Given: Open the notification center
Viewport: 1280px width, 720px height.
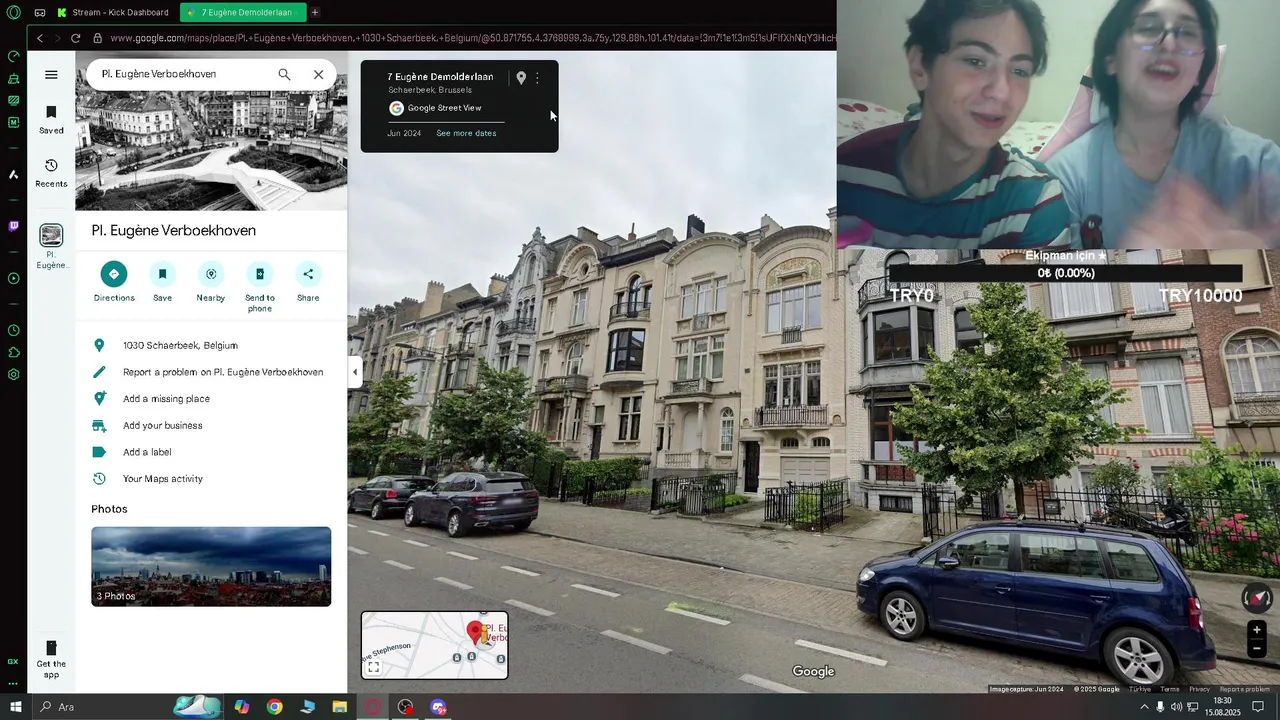Looking at the screenshot, I should [1259, 707].
